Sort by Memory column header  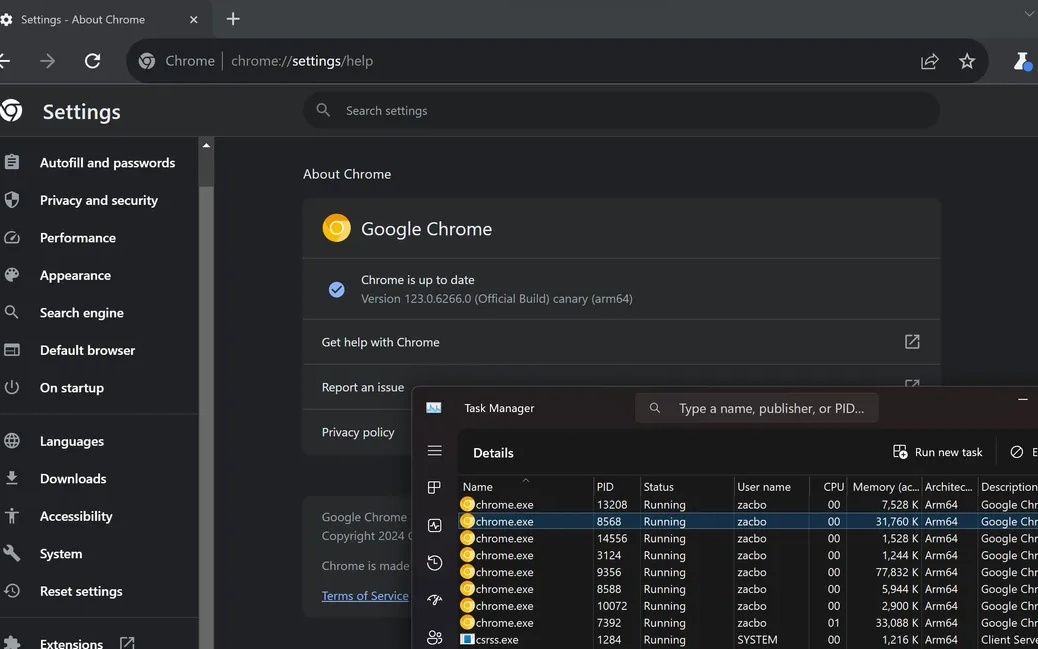(885, 487)
